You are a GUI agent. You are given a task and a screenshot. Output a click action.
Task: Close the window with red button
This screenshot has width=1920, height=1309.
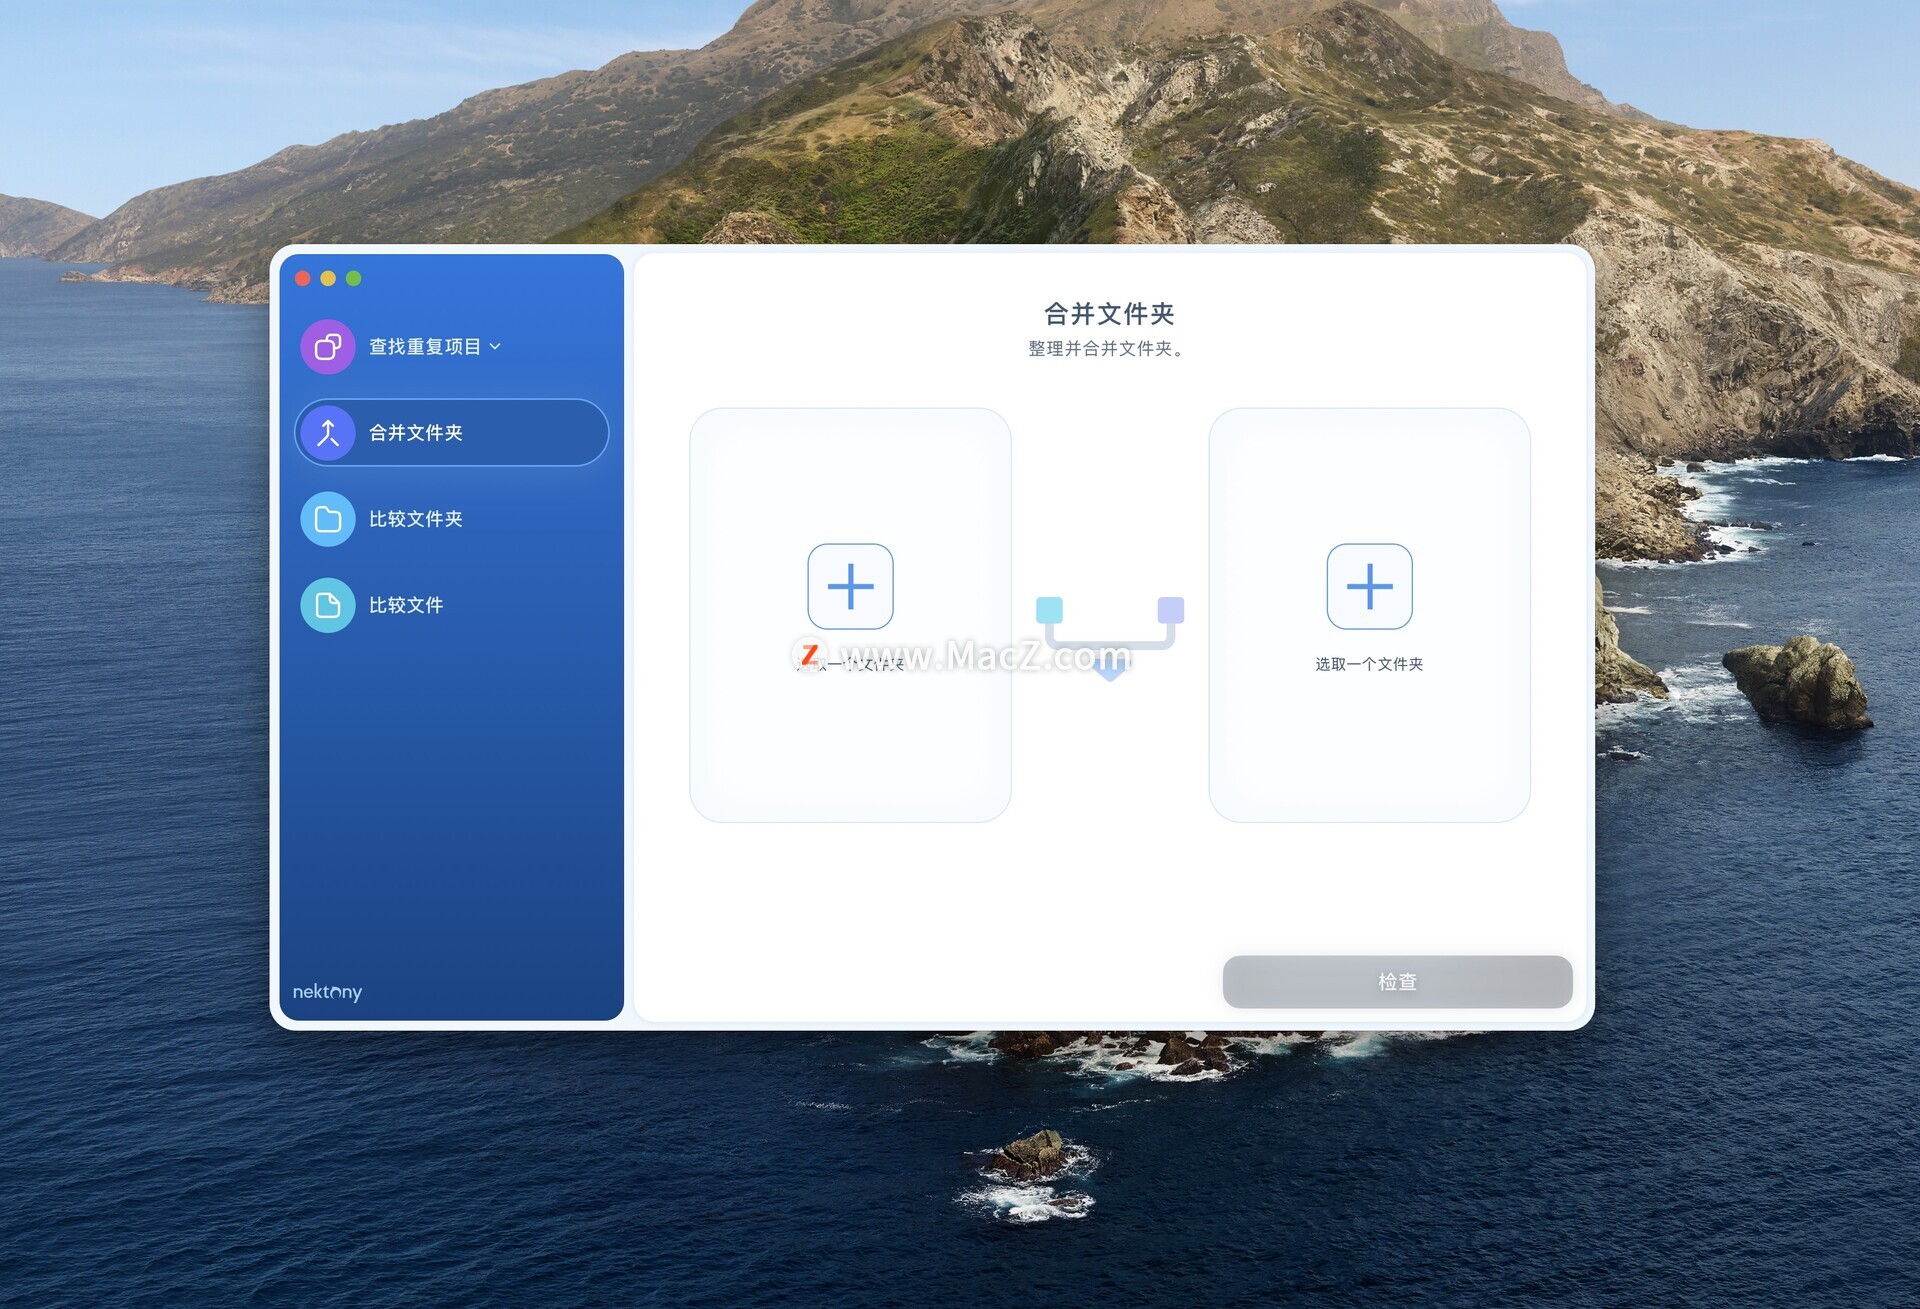303,279
